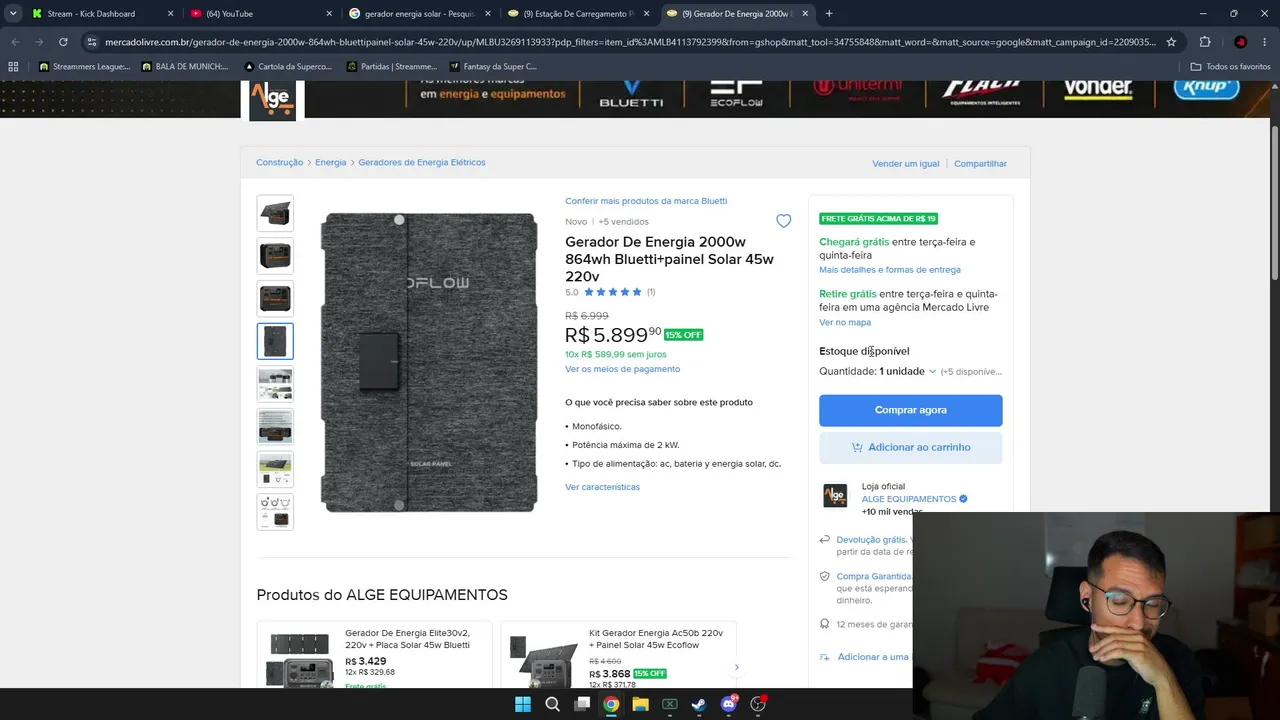Viewport: 1280px width, 720px height.
Task: Click Adicionar ao carrinho button
Action: [x=910, y=447]
